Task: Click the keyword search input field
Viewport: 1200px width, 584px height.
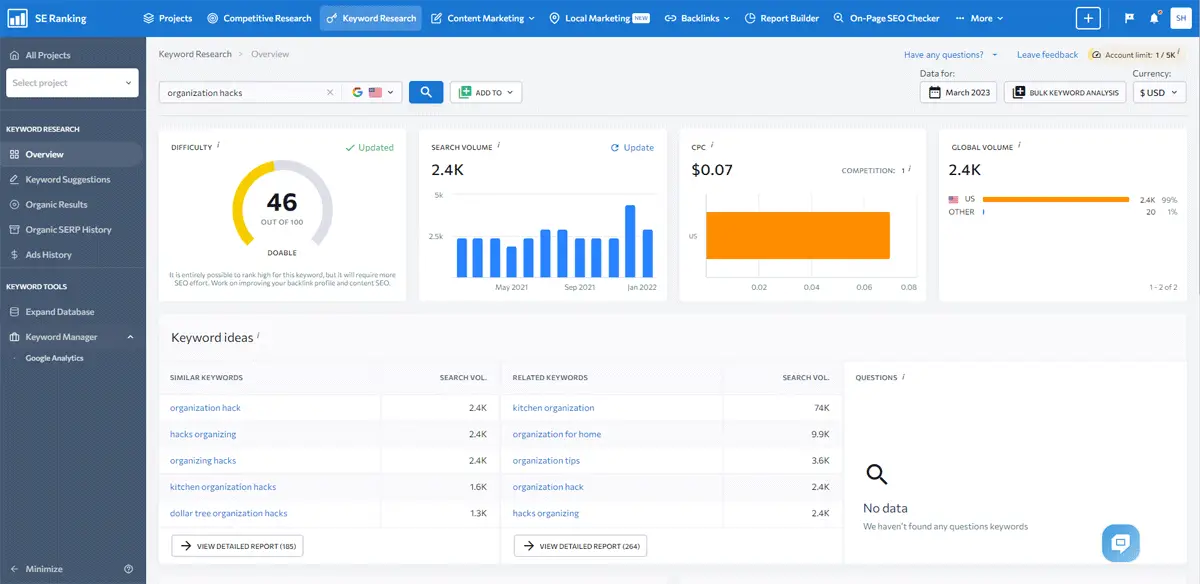Action: [243, 93]
